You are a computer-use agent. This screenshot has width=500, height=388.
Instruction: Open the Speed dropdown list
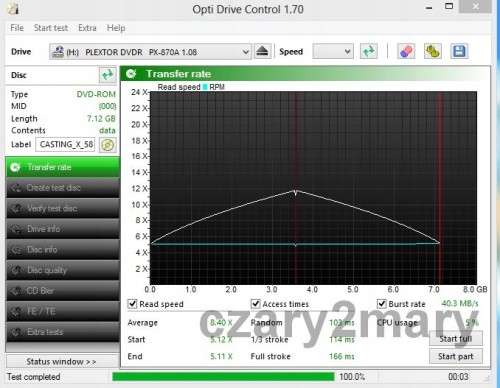[333, 52]
